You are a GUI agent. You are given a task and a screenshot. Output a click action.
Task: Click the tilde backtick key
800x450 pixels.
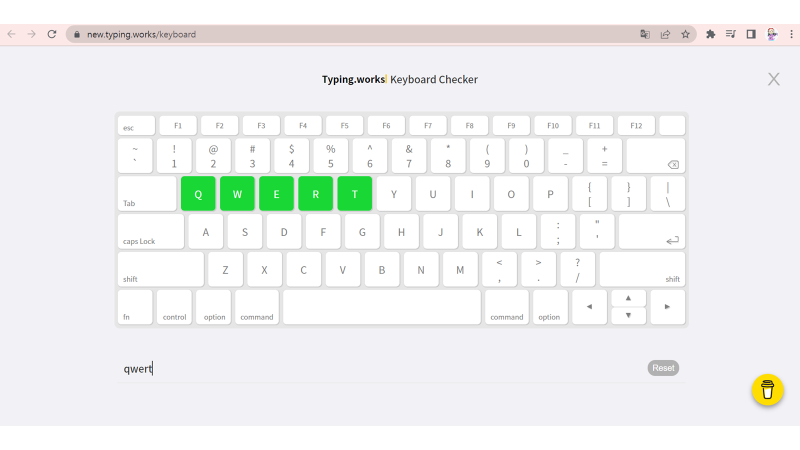135,156
